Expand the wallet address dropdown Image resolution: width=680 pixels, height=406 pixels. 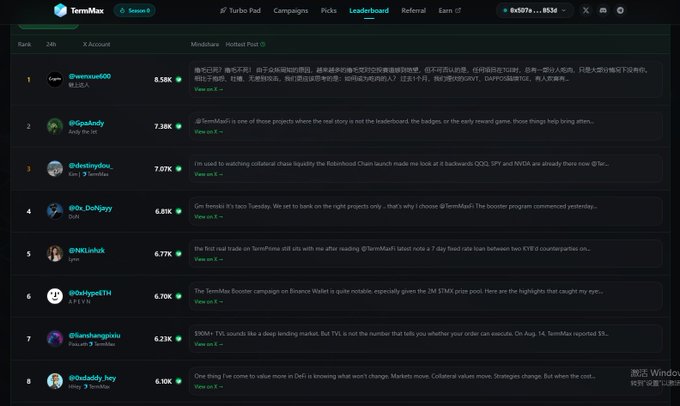(534, 10)
